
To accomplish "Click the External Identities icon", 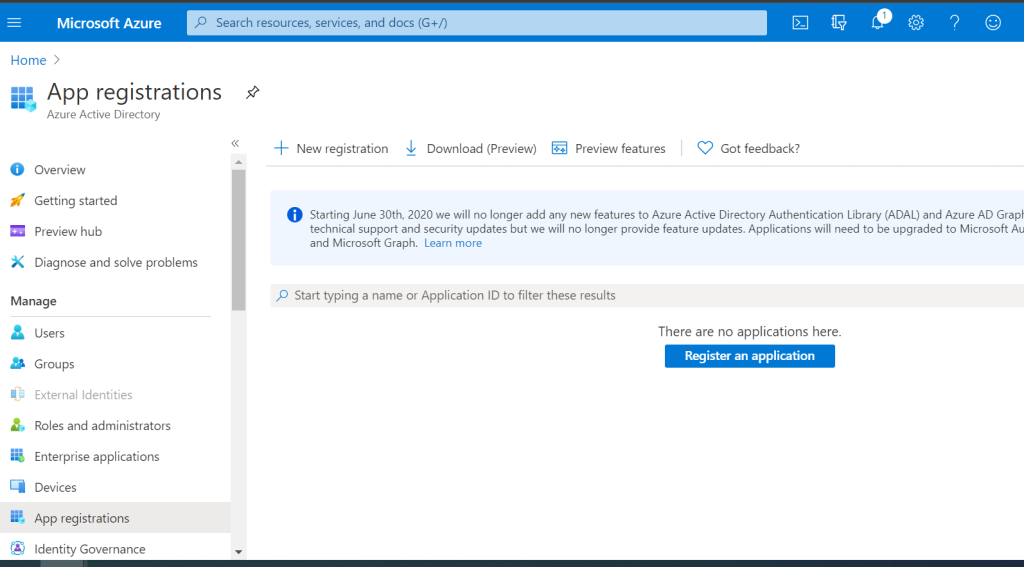I will [x=18, y=394].
